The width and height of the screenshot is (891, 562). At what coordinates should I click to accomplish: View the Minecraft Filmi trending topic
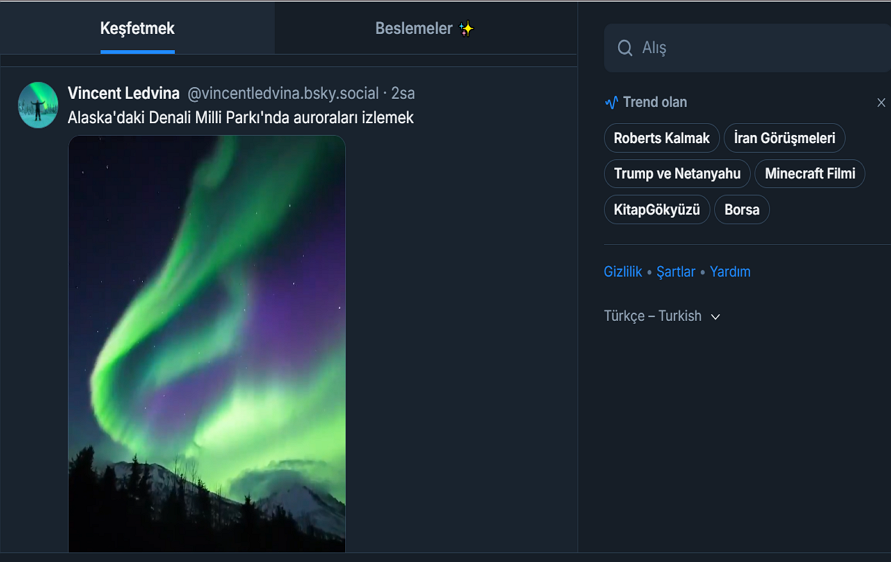(x=809, y=174)
